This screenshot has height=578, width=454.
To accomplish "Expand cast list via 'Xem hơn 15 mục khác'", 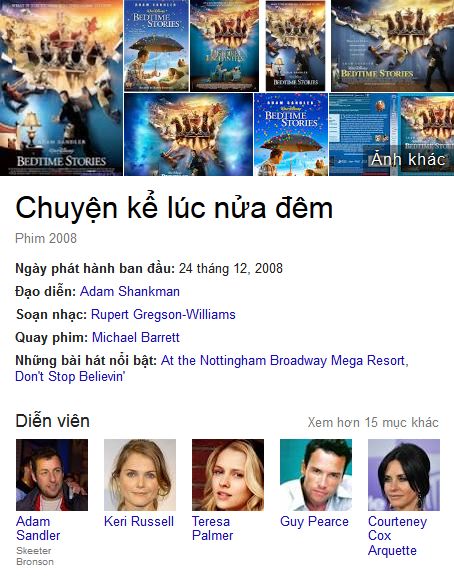I will 373,422.
